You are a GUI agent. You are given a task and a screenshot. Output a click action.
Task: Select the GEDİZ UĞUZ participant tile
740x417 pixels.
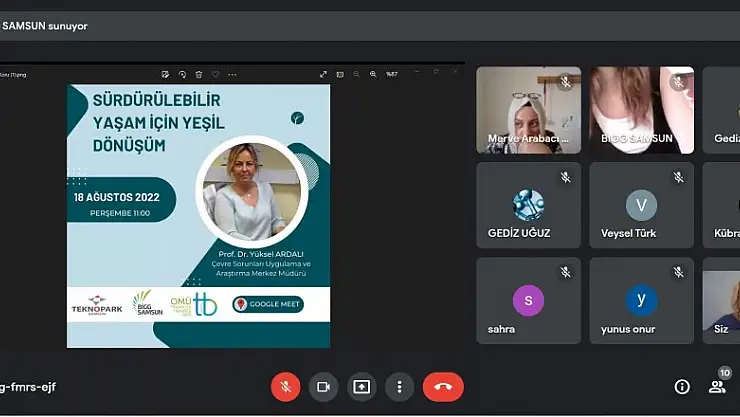coord(528,205)
